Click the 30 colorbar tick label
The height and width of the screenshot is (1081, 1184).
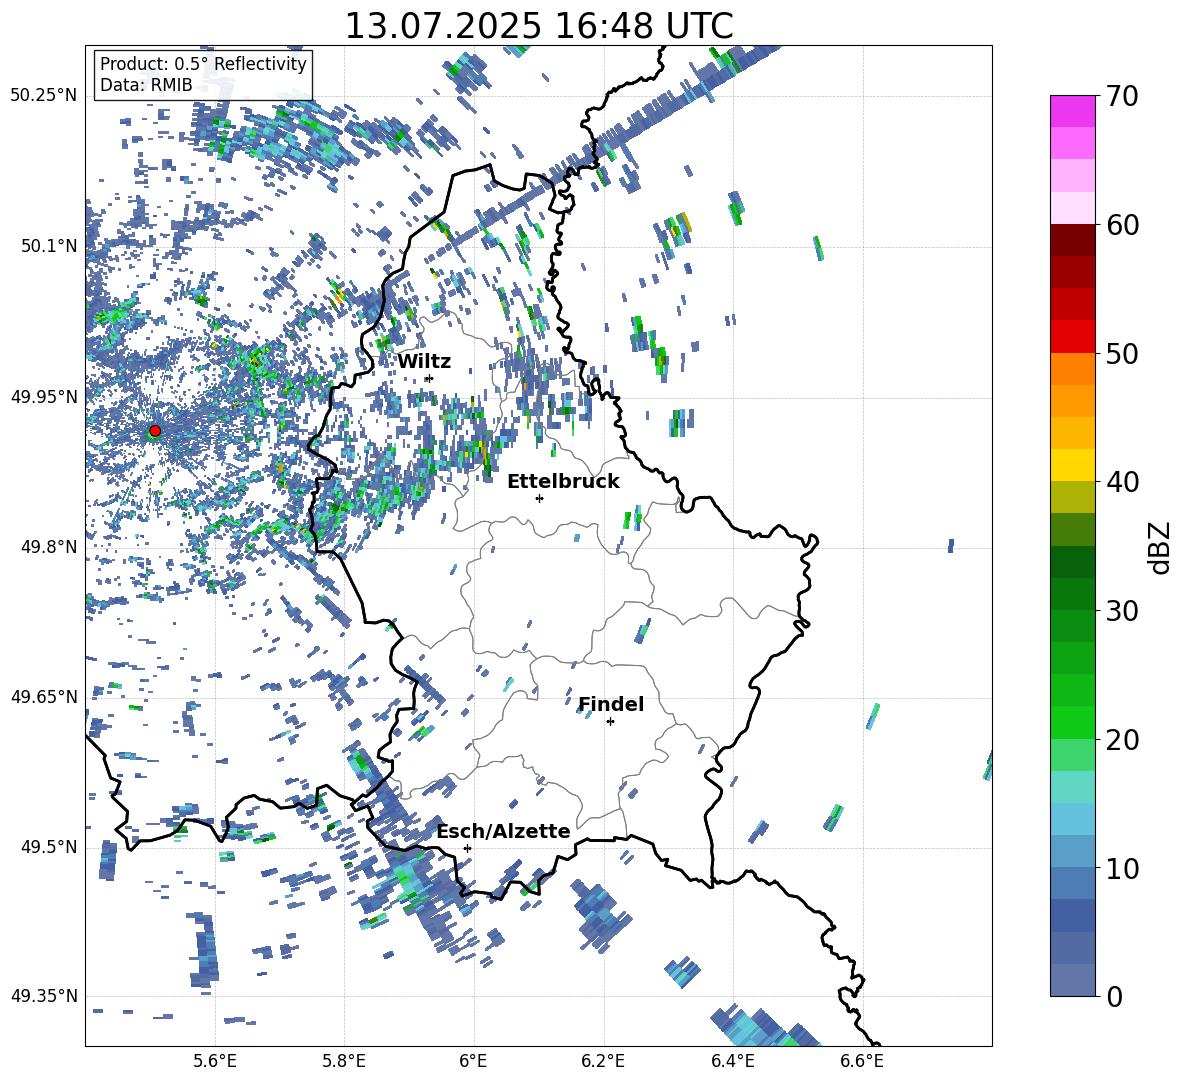click(x=1122, y=611)
